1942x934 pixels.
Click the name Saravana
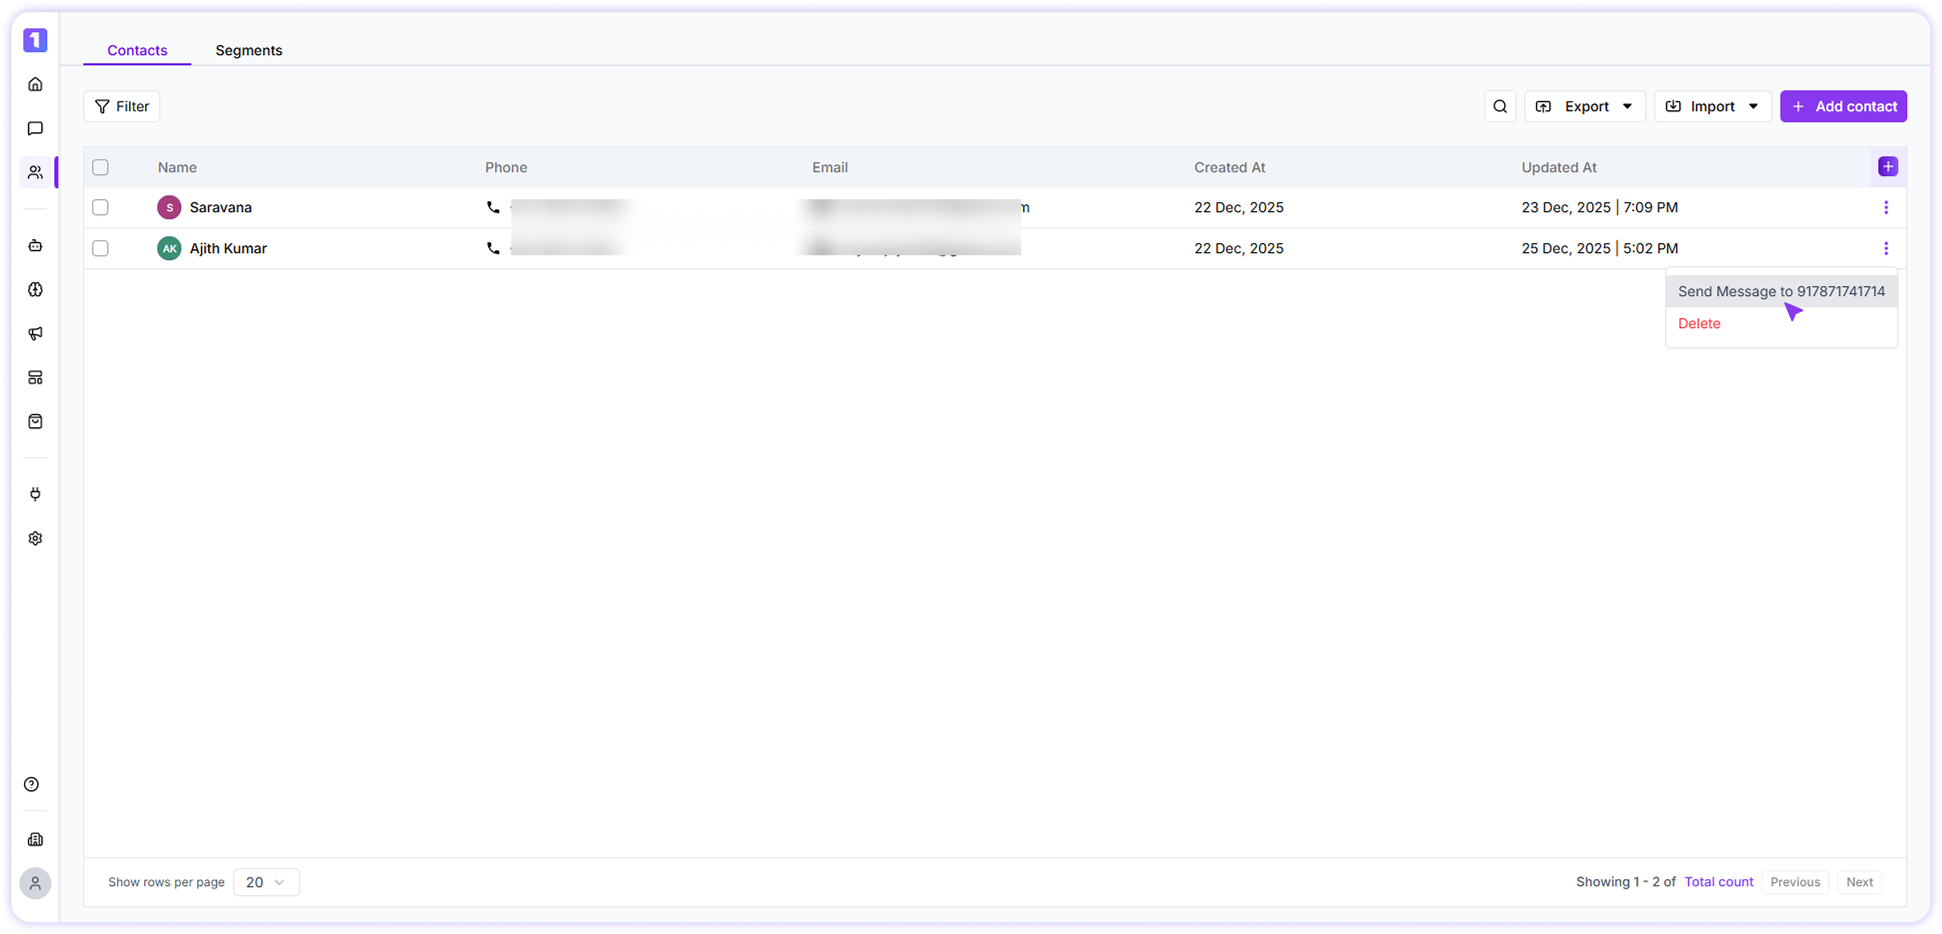pyautogui.click(x=221, y=208)
